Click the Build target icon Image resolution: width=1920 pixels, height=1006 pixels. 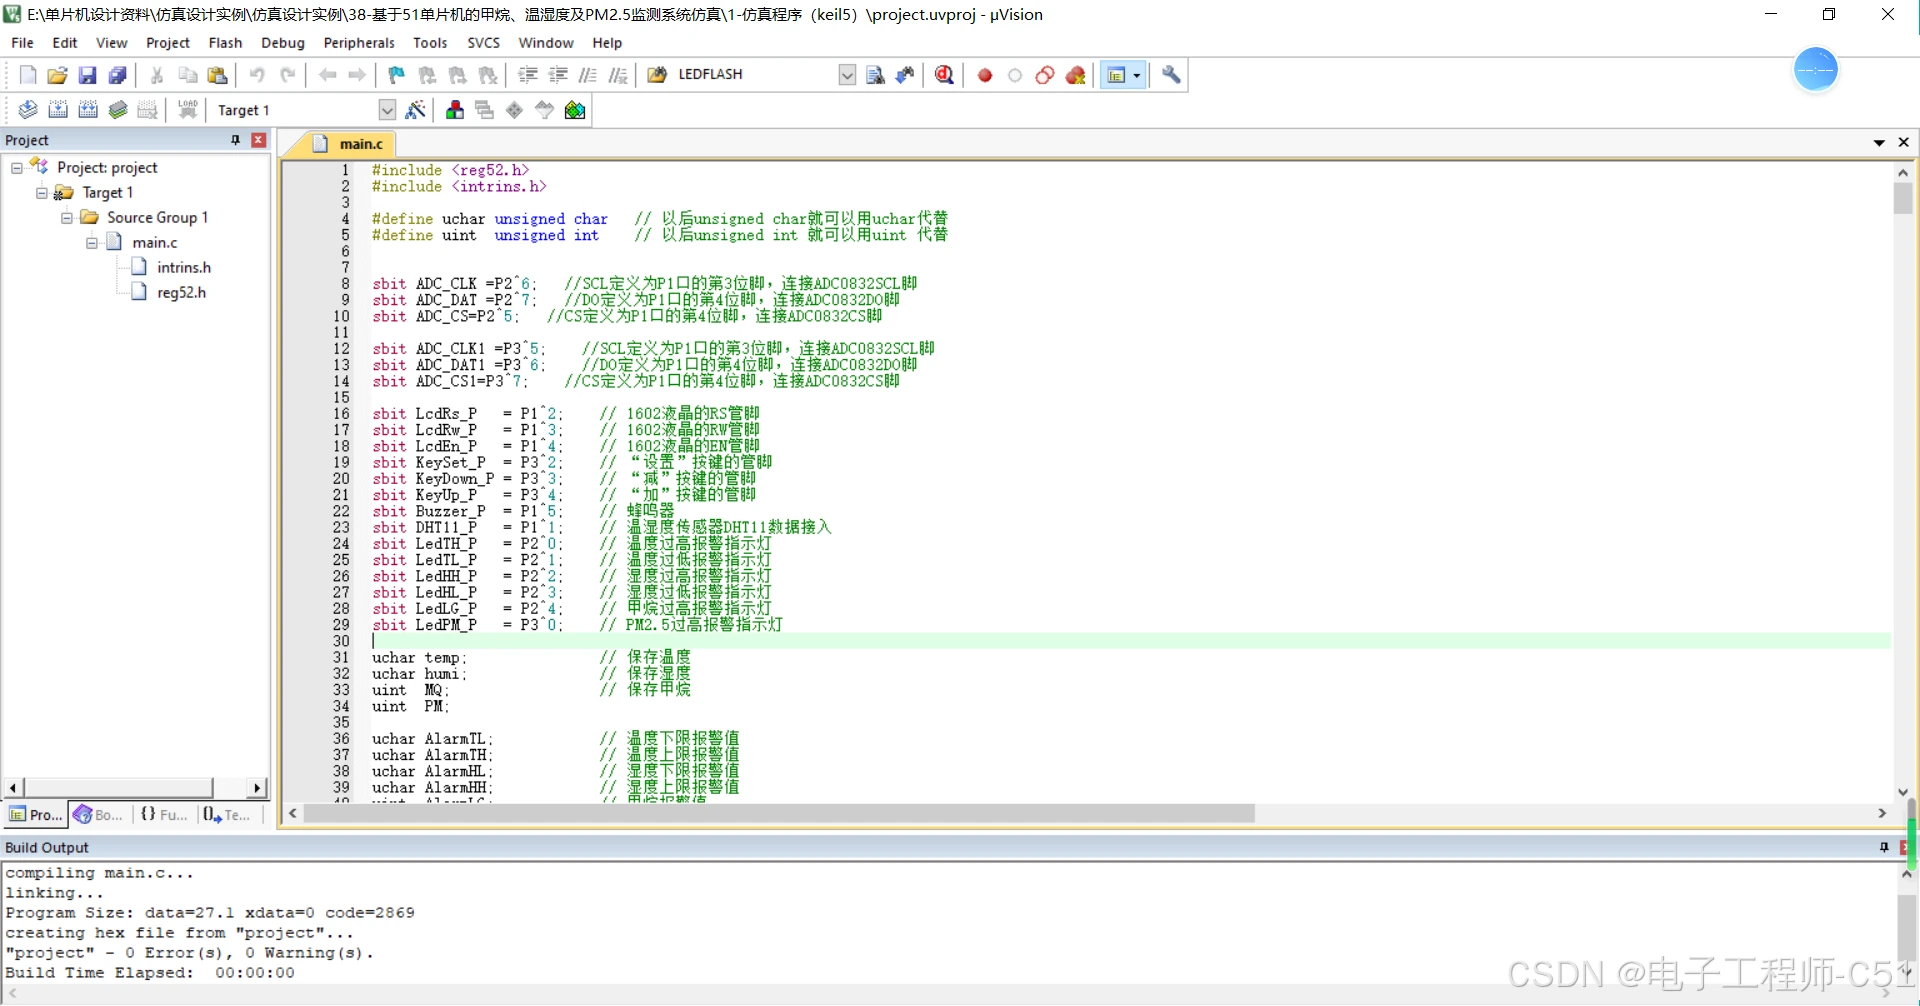point(58,110)
